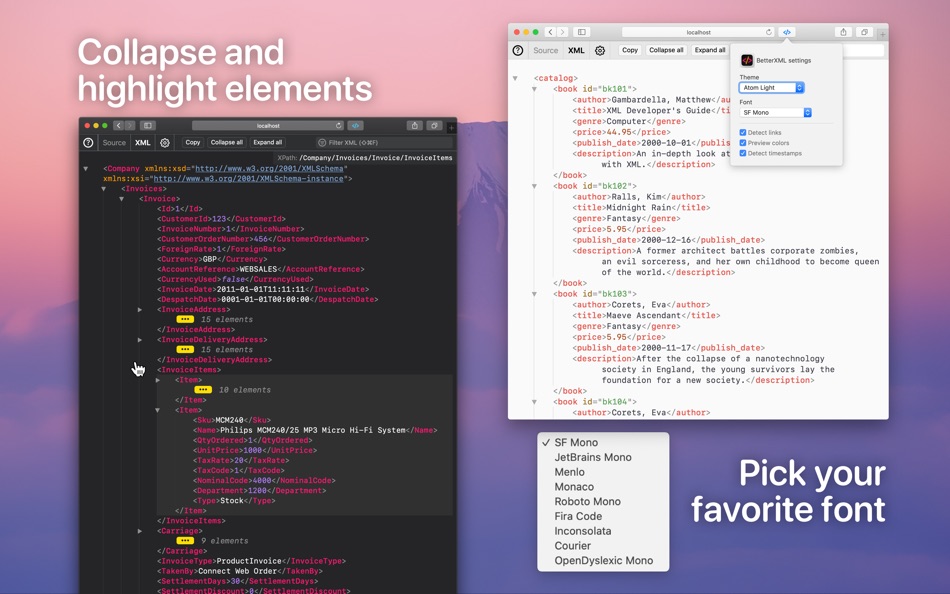Toggle sidebar icon in light browser window
950x594 pixels.
pos(582,32)
